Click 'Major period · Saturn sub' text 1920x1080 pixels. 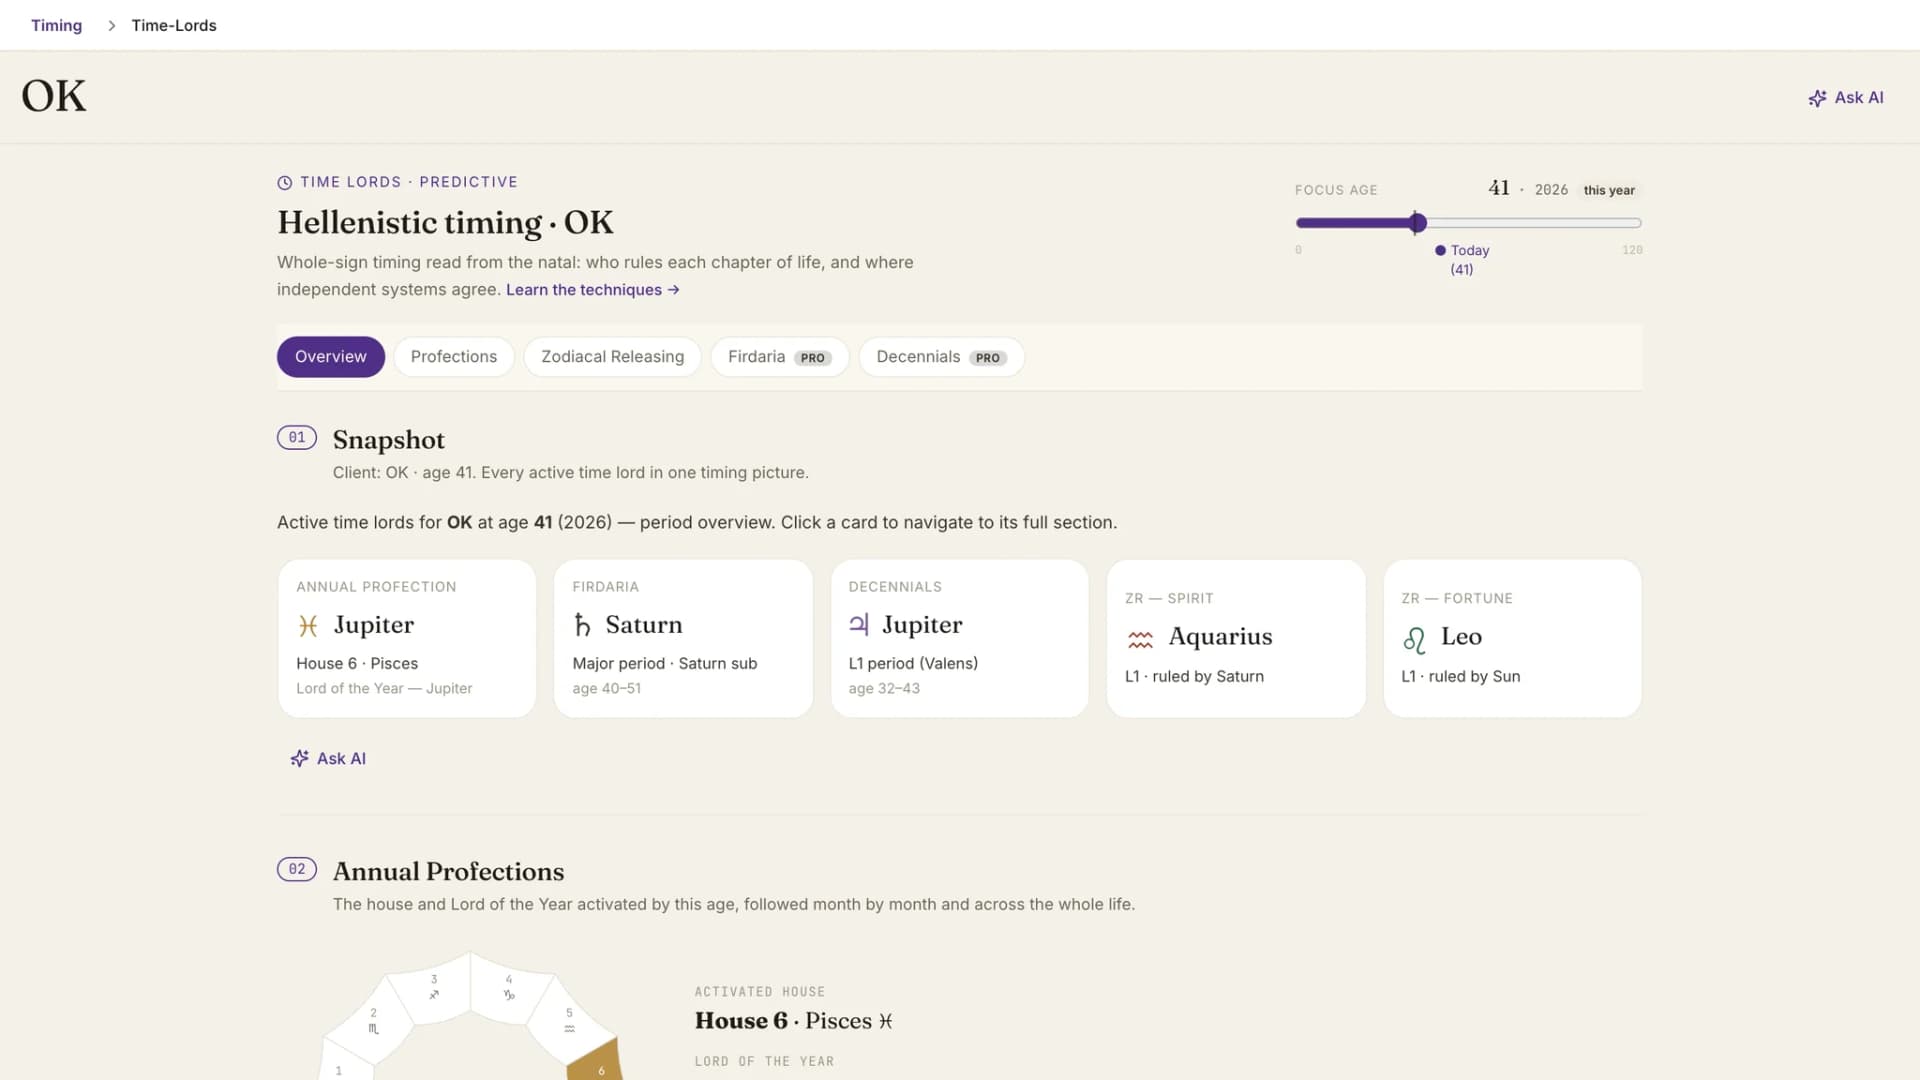[x=664, y=664]
